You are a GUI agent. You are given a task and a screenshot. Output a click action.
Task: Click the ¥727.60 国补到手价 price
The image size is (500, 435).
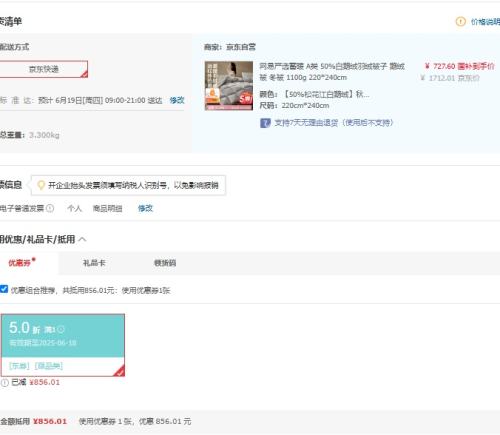click(x=459, y=66)
